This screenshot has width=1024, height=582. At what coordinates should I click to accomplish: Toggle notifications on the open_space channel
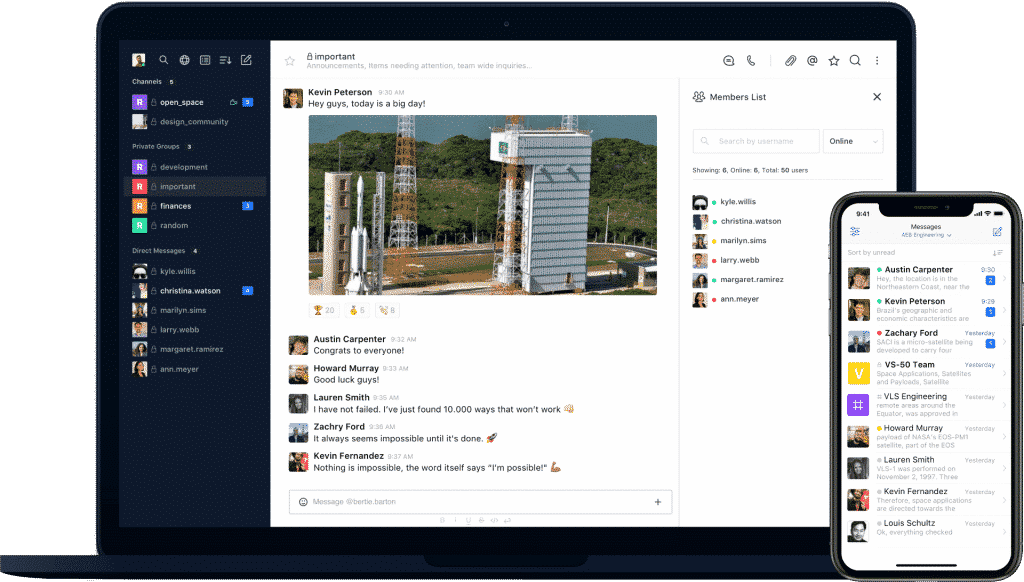pos(236,101)
